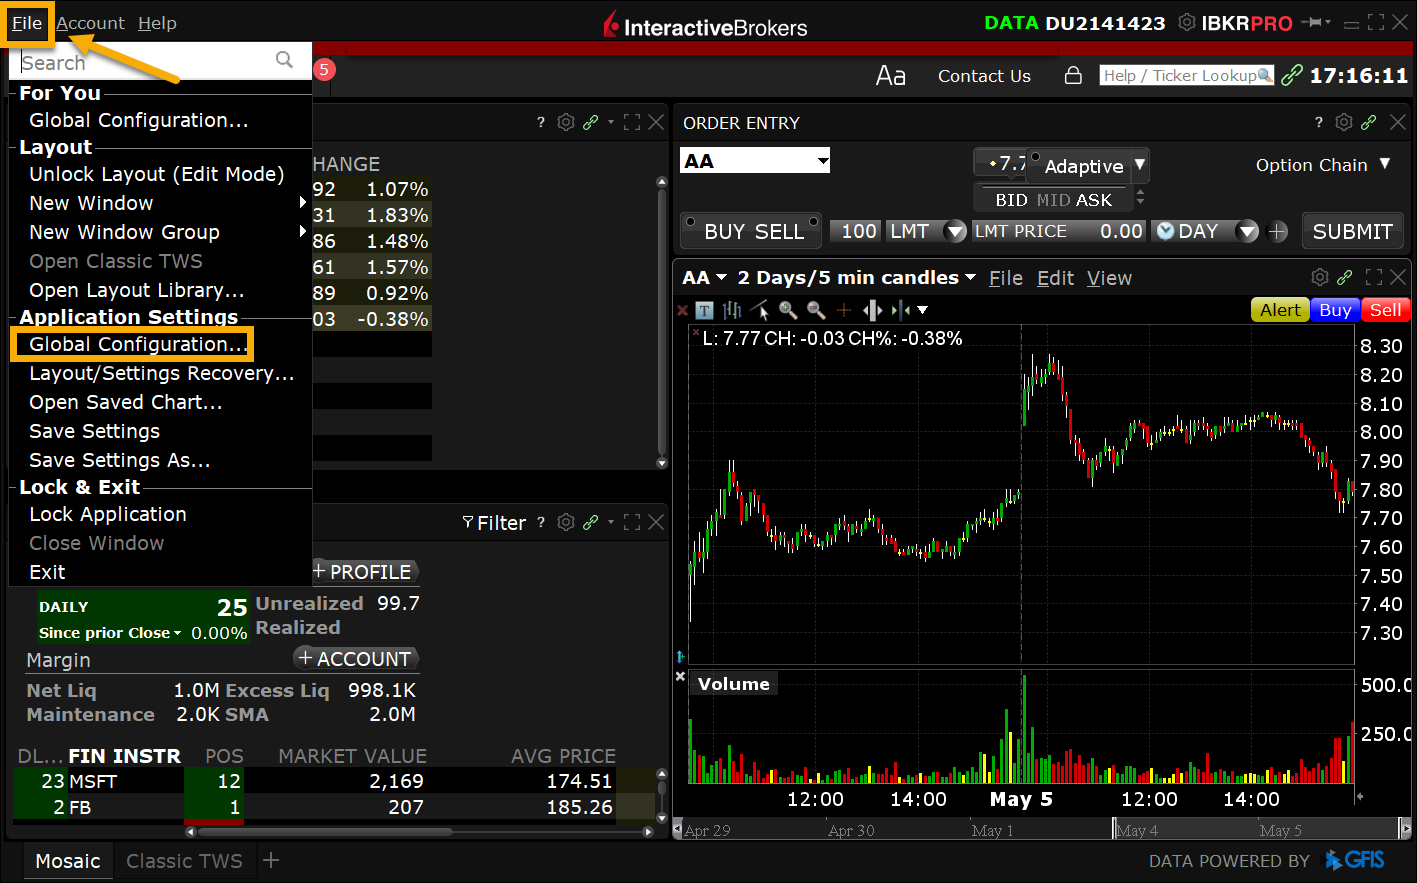Image resolution: width=1417 pixels, height=883 pixels.
Task: Click the Search magnifier in File menu
Action: coord(285,60)
